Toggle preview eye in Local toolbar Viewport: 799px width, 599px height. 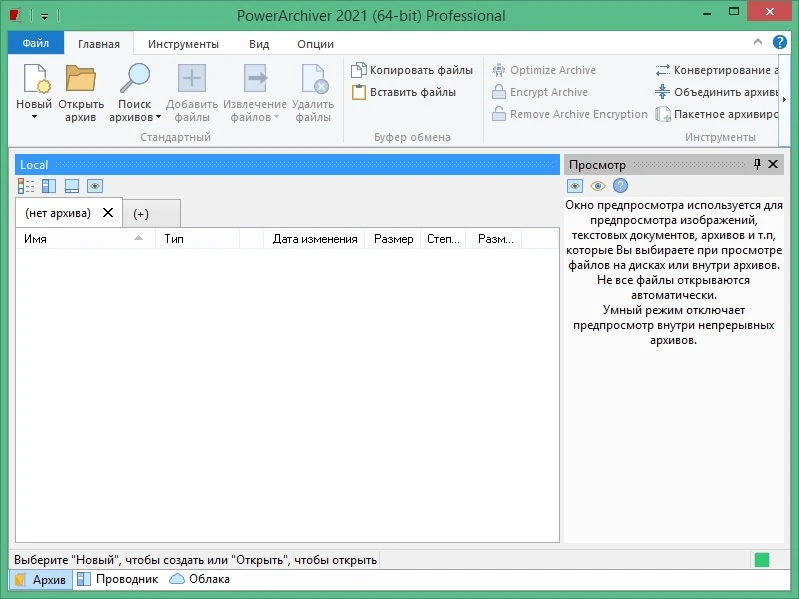click(x=95, y=186)
